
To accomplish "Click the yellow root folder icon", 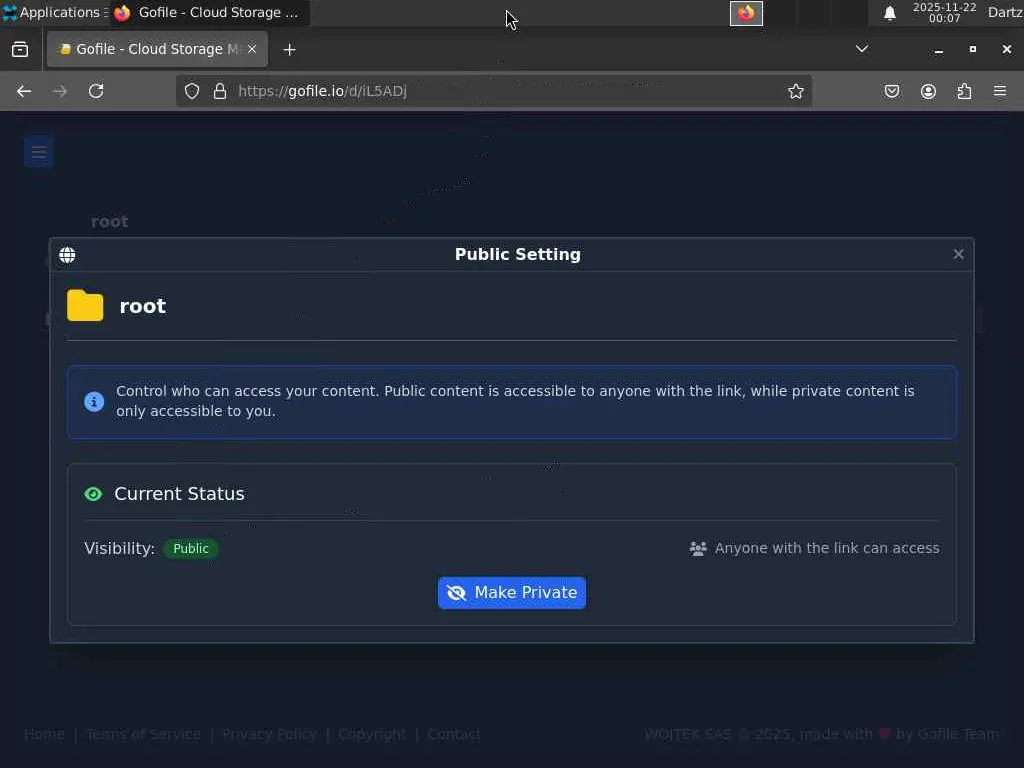I will (x=85, y=306).
